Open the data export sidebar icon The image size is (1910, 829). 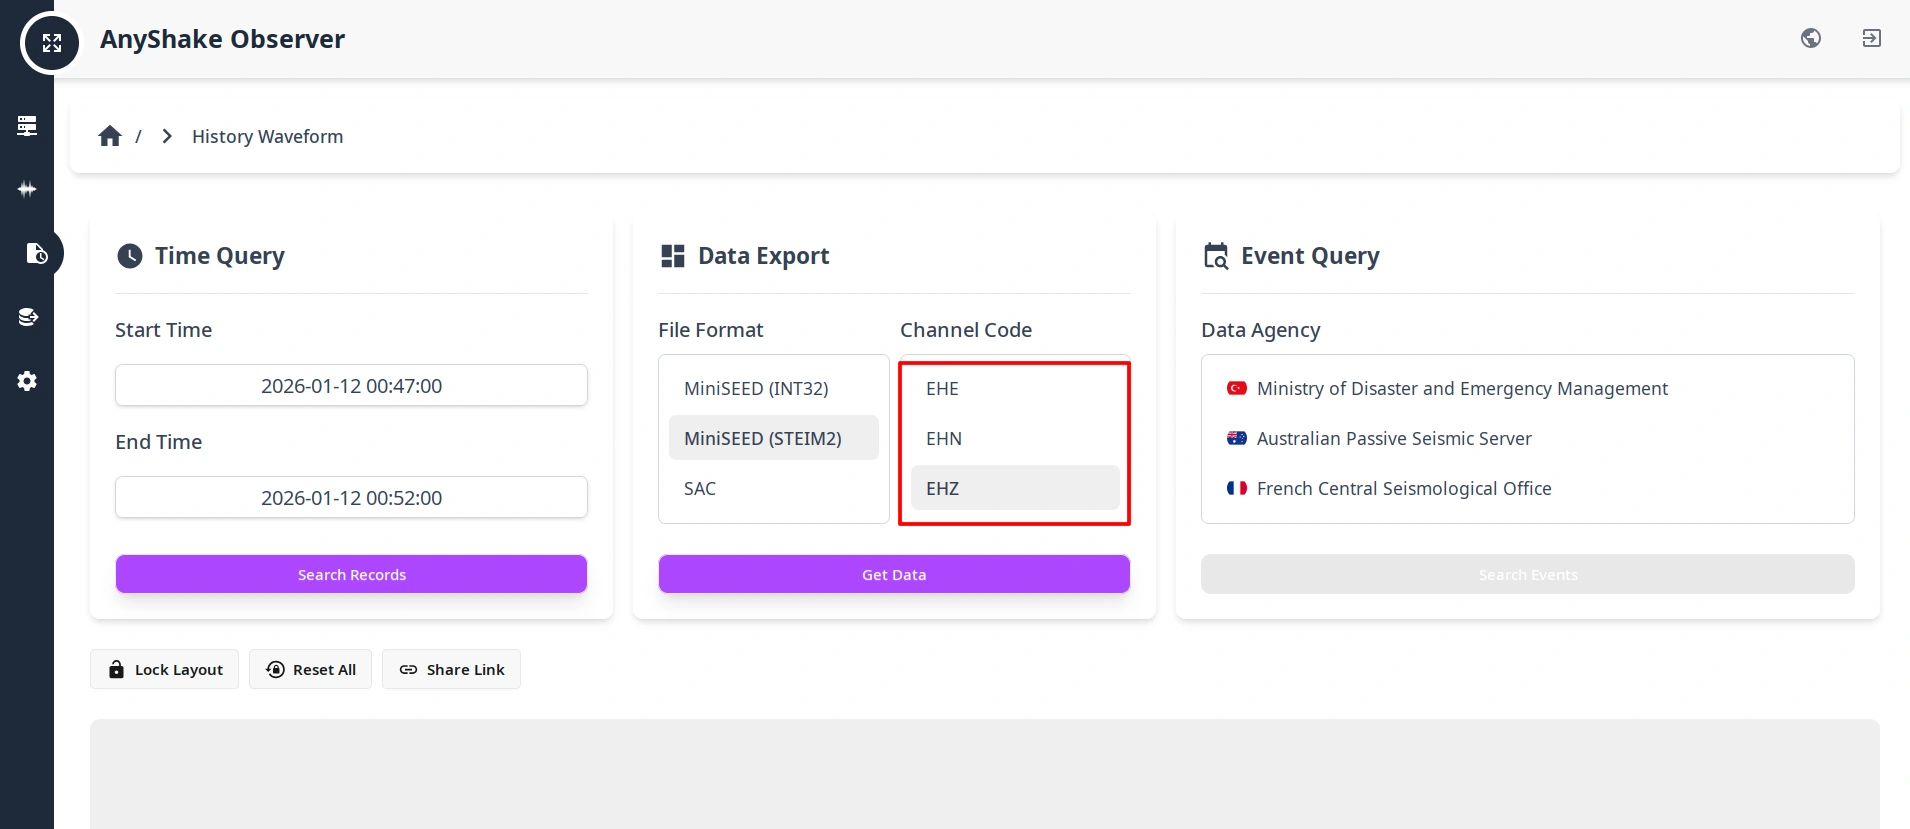pyautogui.click(x=27, y=317)
